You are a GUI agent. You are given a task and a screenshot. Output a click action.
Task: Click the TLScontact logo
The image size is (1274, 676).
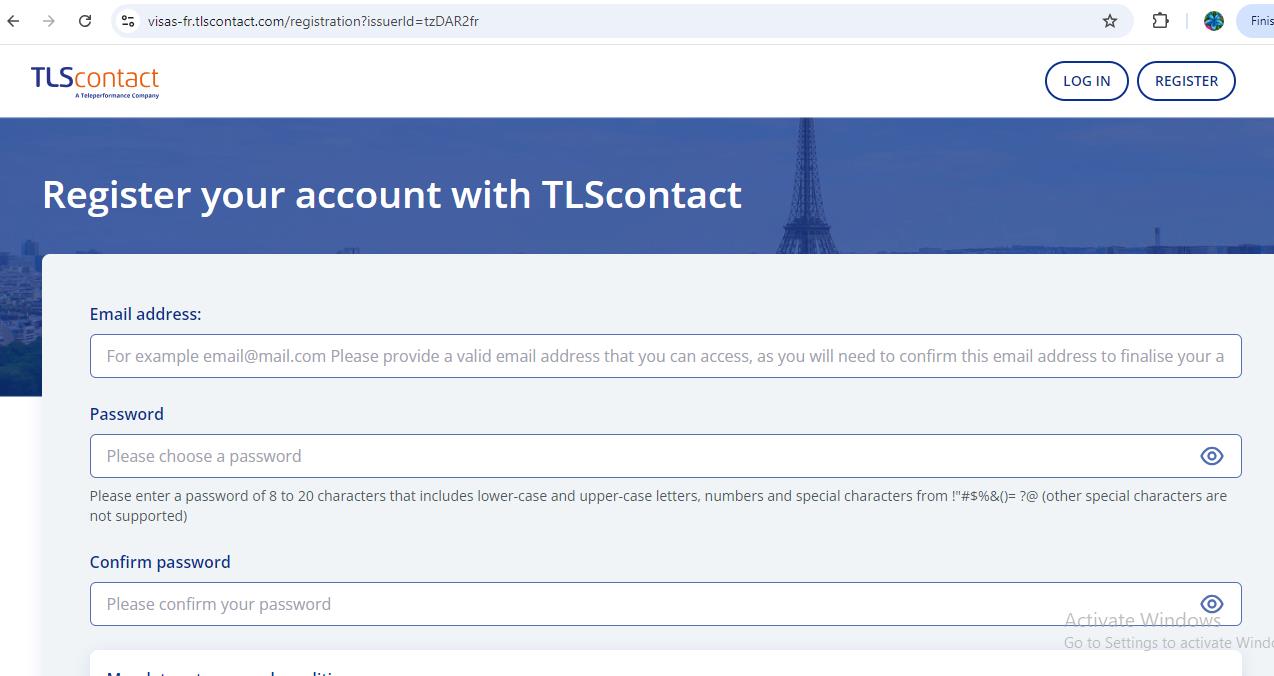click(95, 80)
